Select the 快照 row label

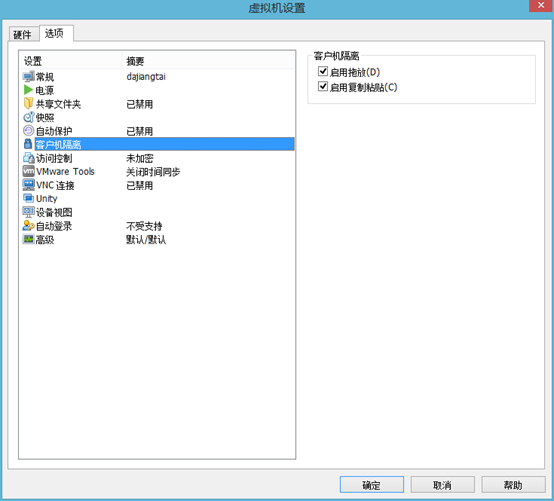45,118
